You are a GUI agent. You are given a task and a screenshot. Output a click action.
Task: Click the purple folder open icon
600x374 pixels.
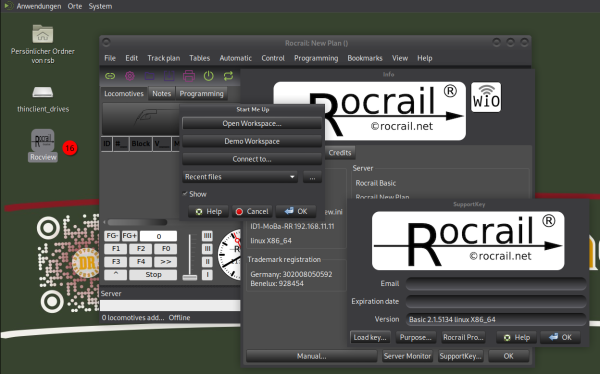pyautogui.click(x=150, y=76)
